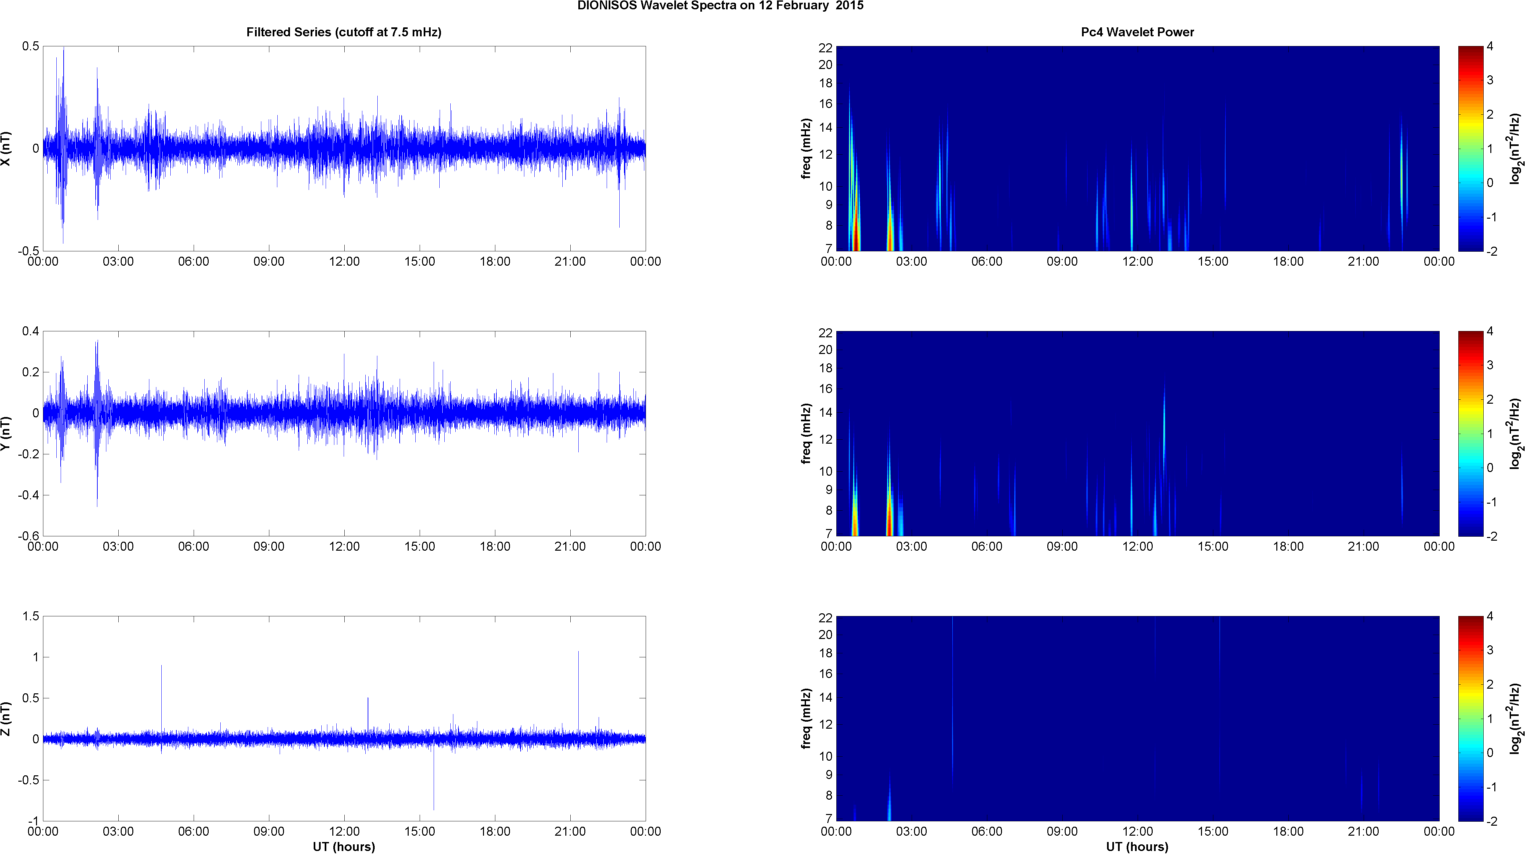Click the log2(nT²/Hz) label of the Y colorbar
Screen dimensions: 1525x854
pyautogui.click(x=1516, y=433)
